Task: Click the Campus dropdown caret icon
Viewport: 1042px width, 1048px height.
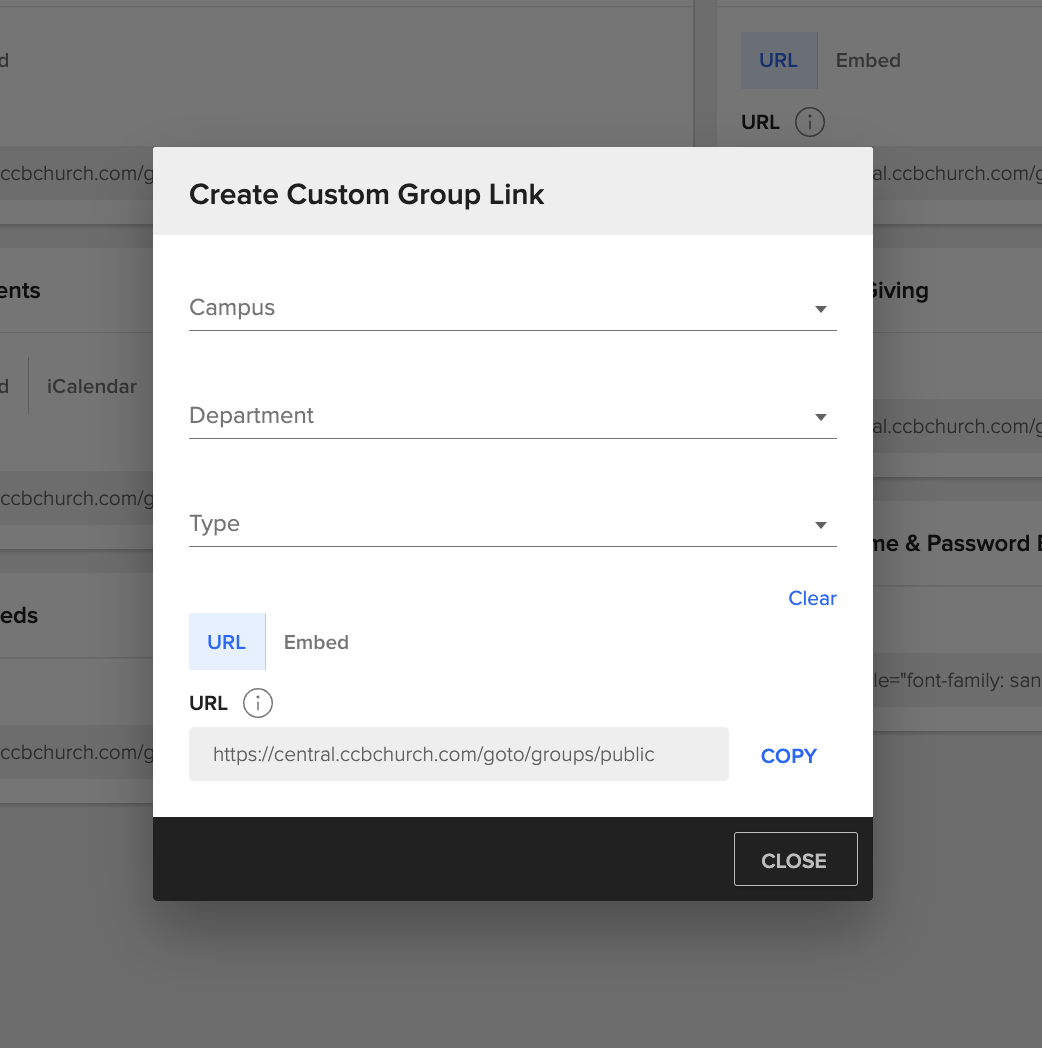Action: click(820, 309)
